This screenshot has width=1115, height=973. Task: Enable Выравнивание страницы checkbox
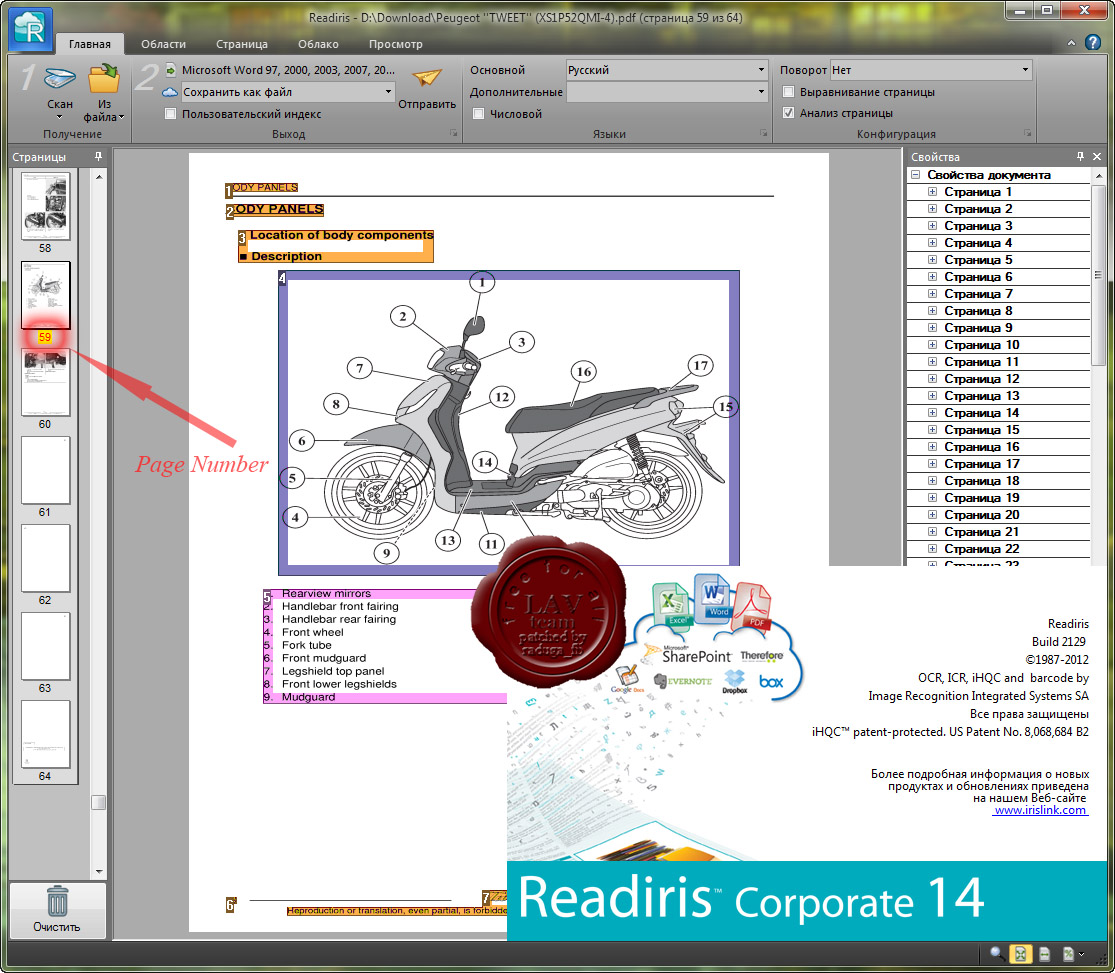[788, 92]
